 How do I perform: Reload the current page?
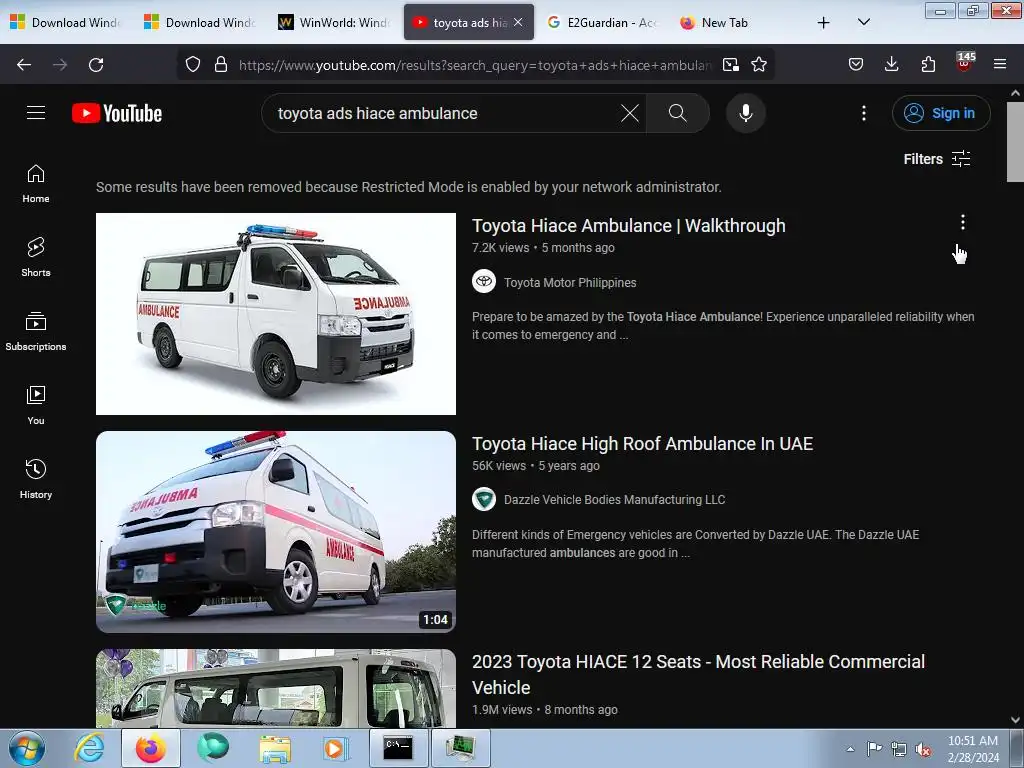96,64
